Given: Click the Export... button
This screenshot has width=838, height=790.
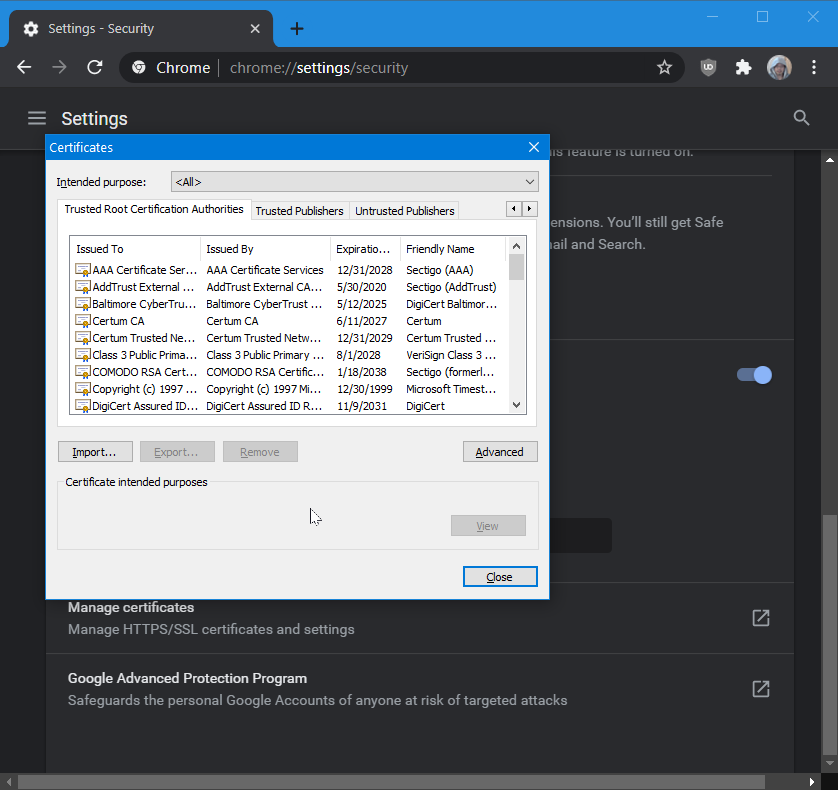Looking at the screenshot, I should 177,452.
